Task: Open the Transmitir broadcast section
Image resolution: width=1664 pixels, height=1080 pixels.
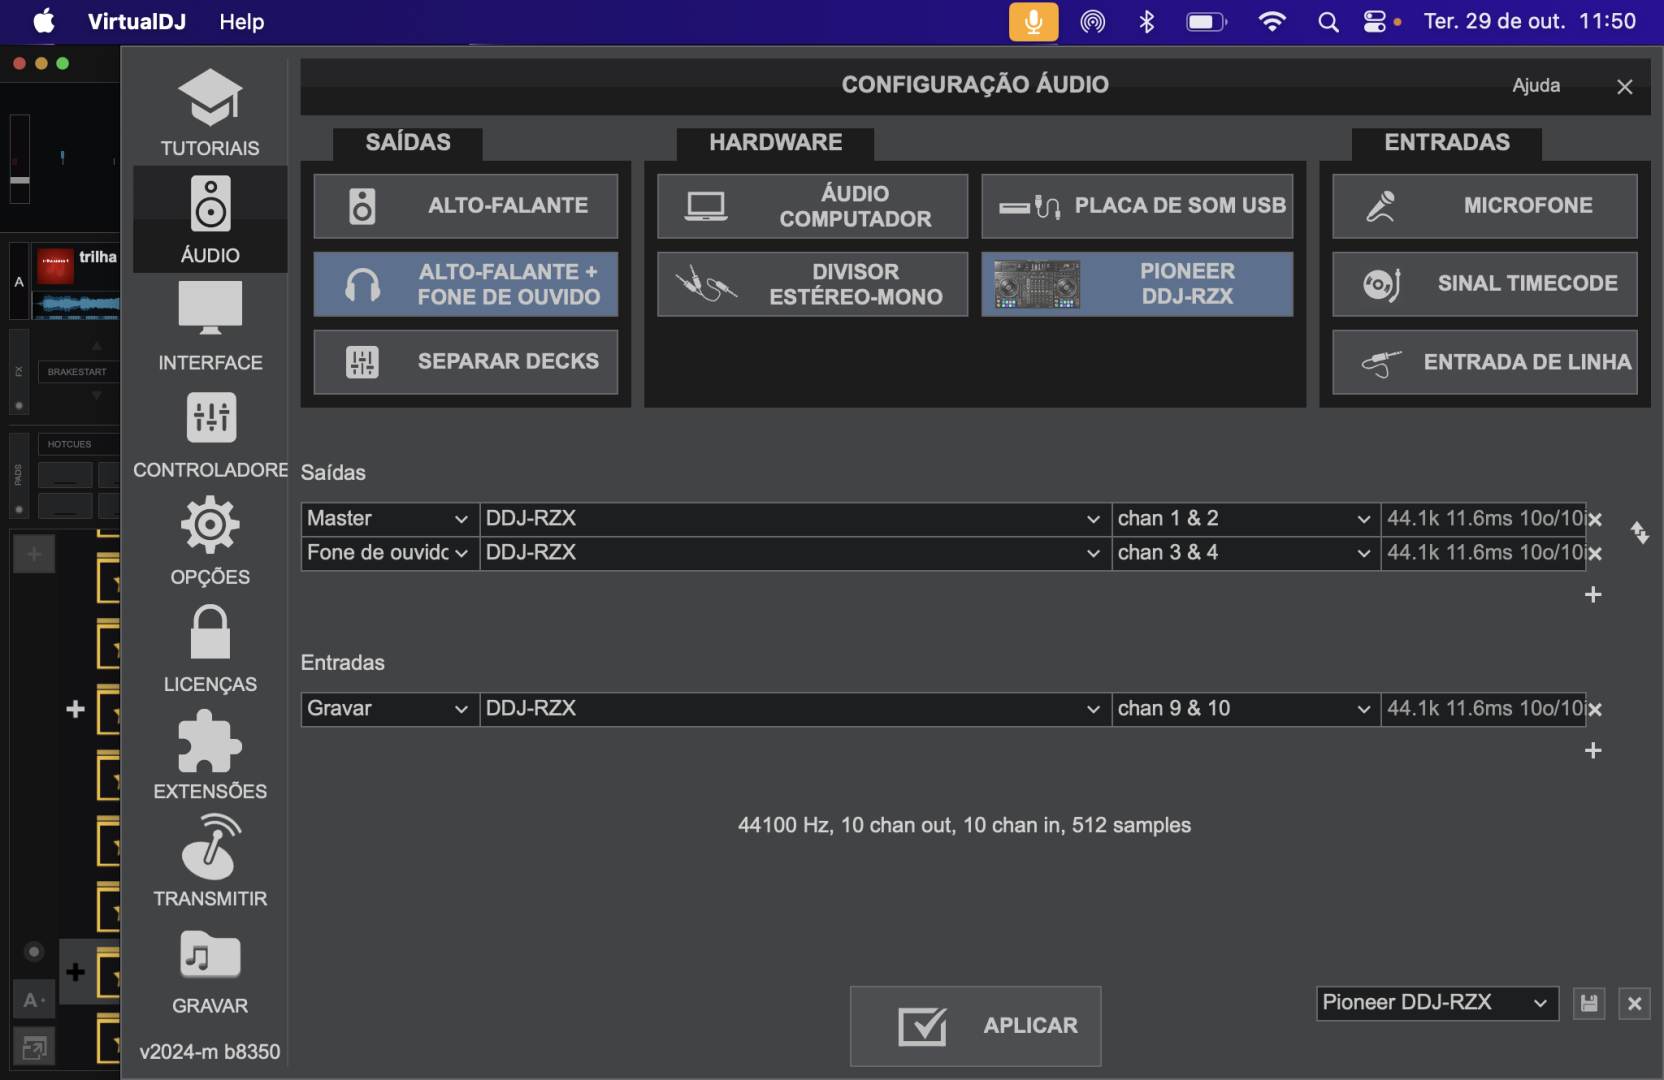Action: 210,862
